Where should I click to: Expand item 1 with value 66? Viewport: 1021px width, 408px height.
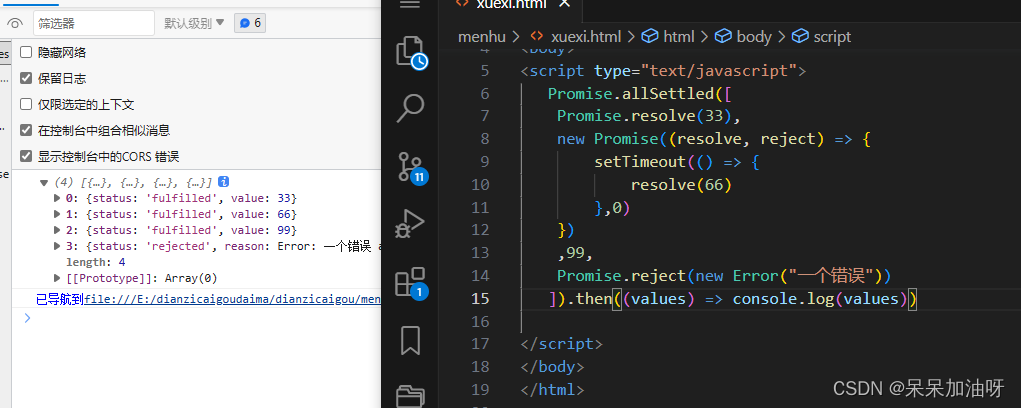tap(57, 214)
